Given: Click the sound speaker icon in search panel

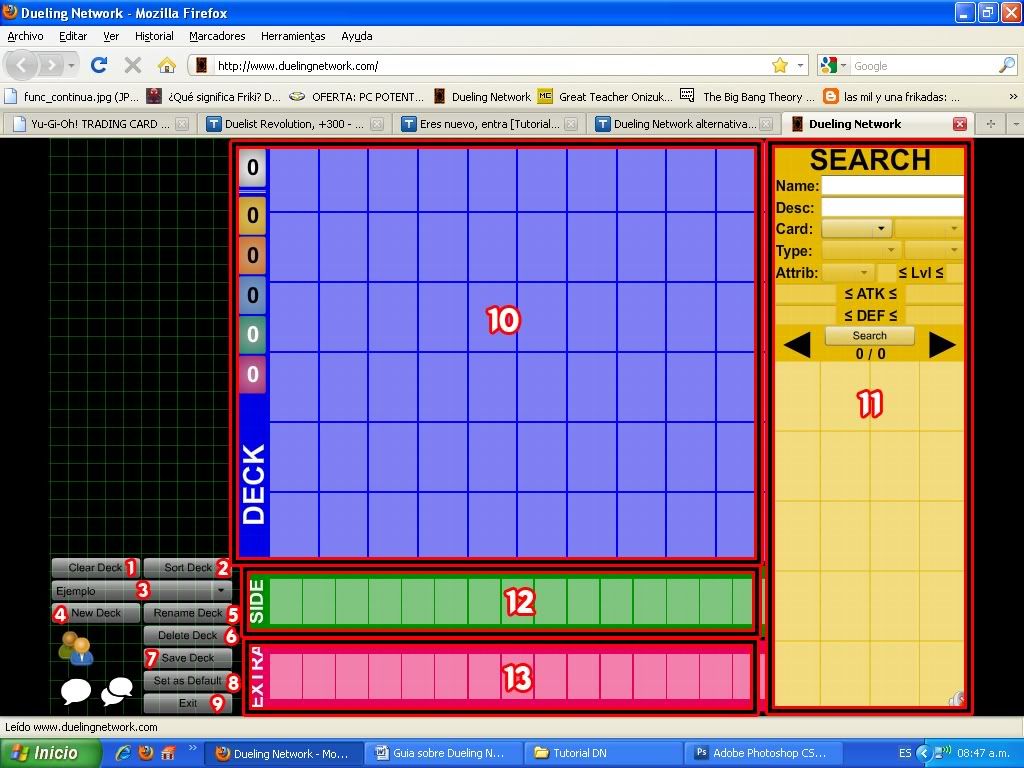Looking at the screenshot, I should [955, 699].
